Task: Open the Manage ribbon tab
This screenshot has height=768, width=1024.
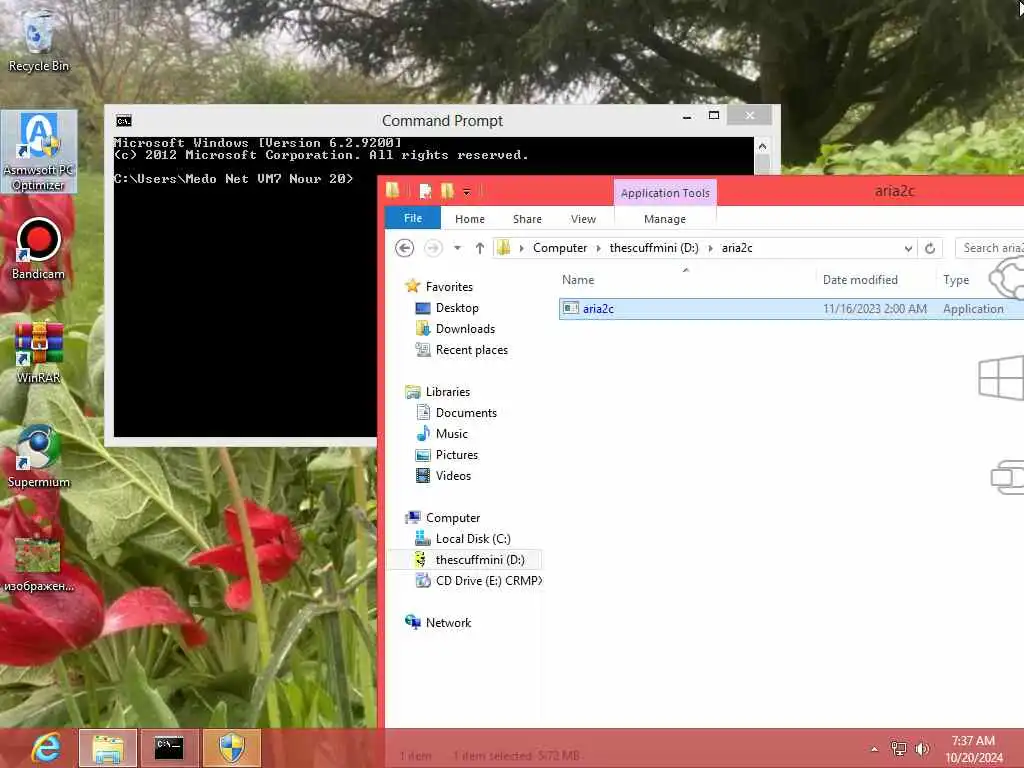Action: 665,219
